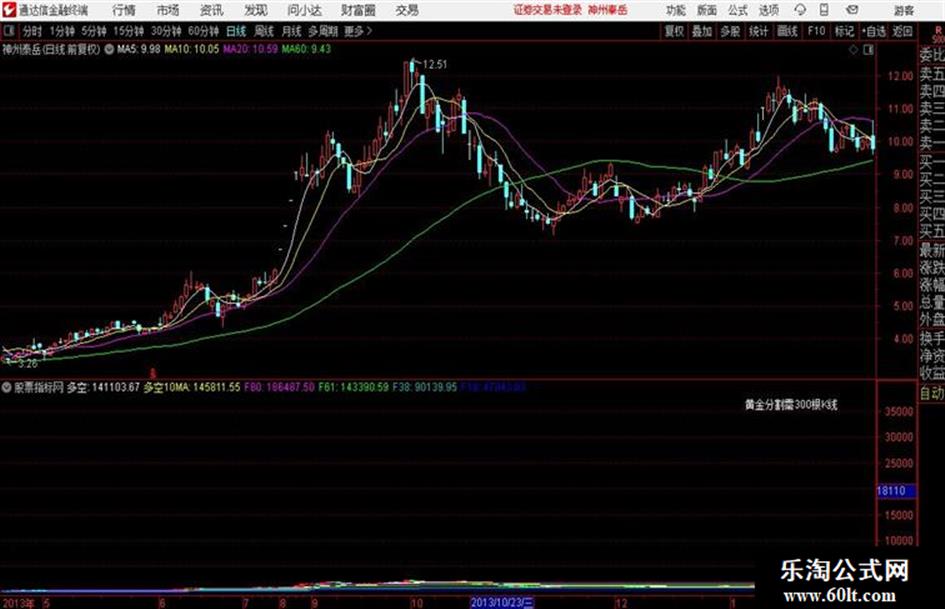Toggle side panel icon at chart top-right
Viewport: 945px width, 609px height.
coord(868,50)
